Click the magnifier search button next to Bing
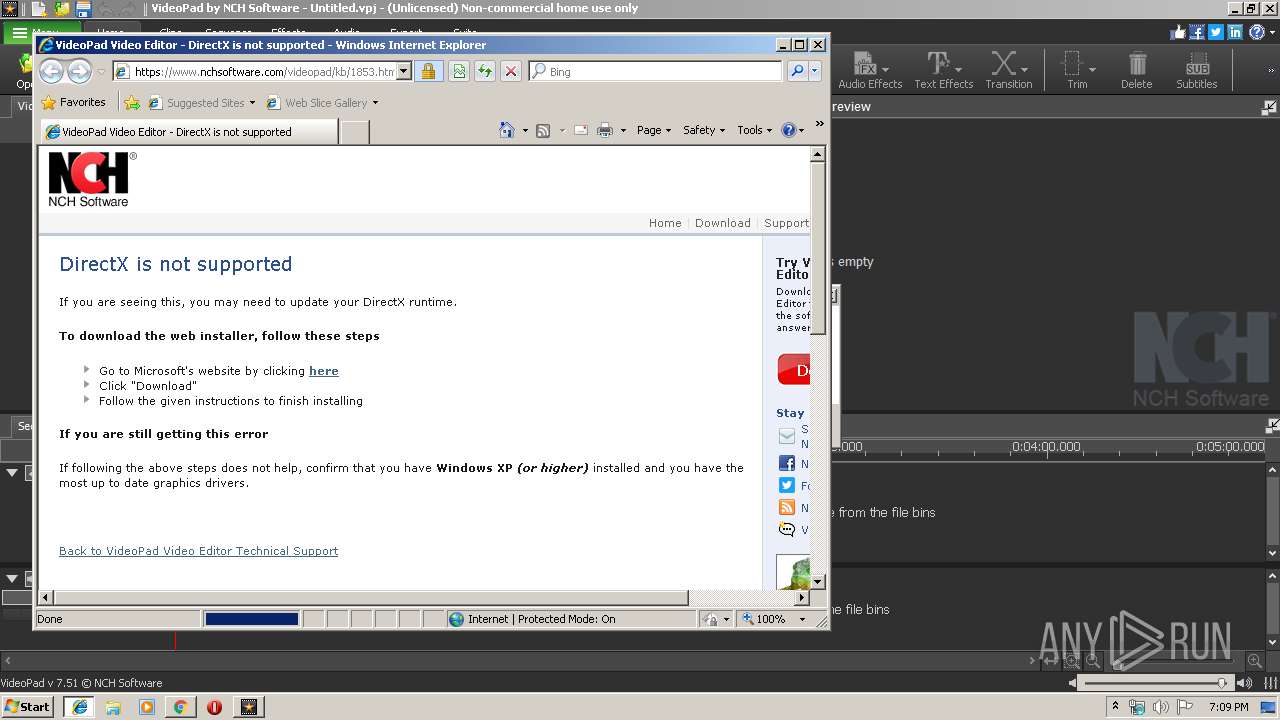Image resolution: width=1280 pixels, height=720 pixels. point(797,71)
